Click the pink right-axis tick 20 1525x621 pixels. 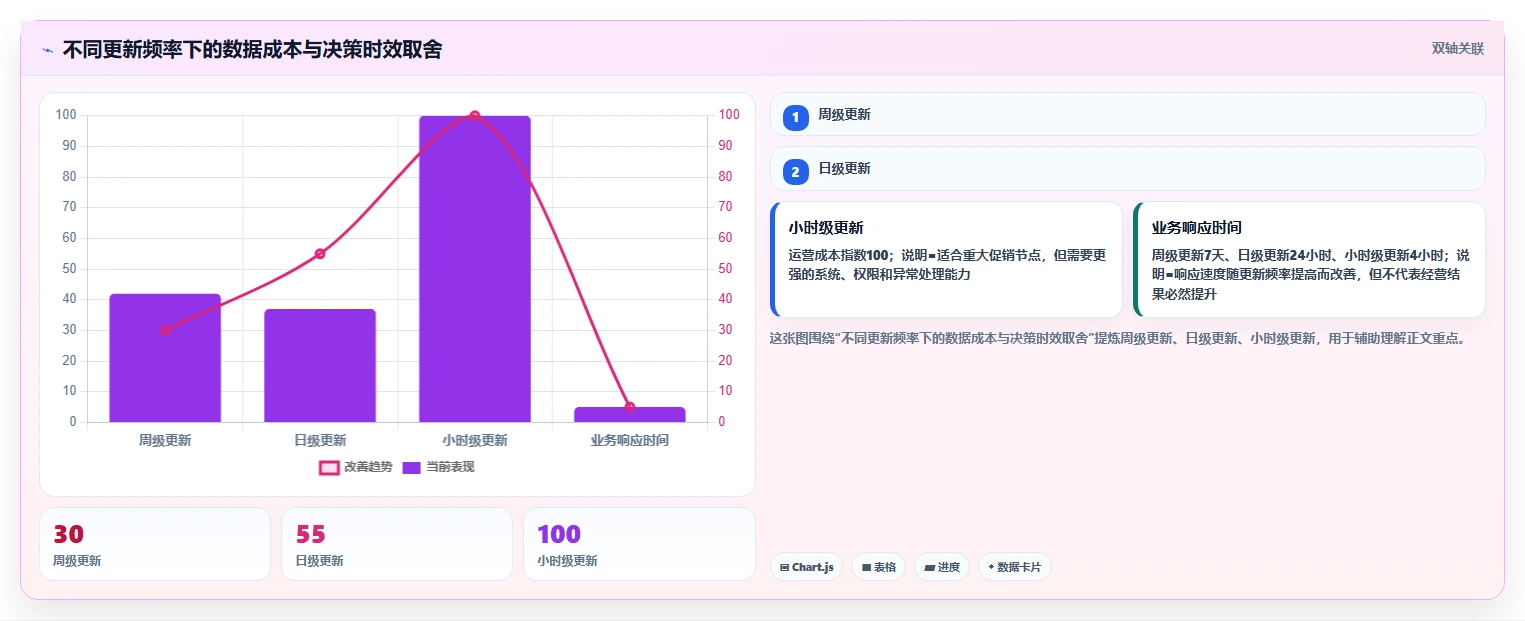pyautogui.click(x=726, y=361)
